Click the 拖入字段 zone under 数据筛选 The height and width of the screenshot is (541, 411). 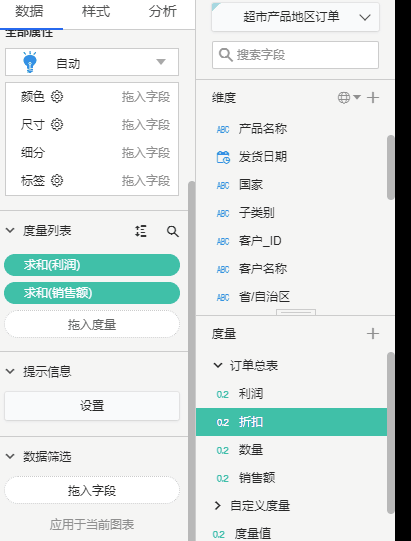pos(92,490)
